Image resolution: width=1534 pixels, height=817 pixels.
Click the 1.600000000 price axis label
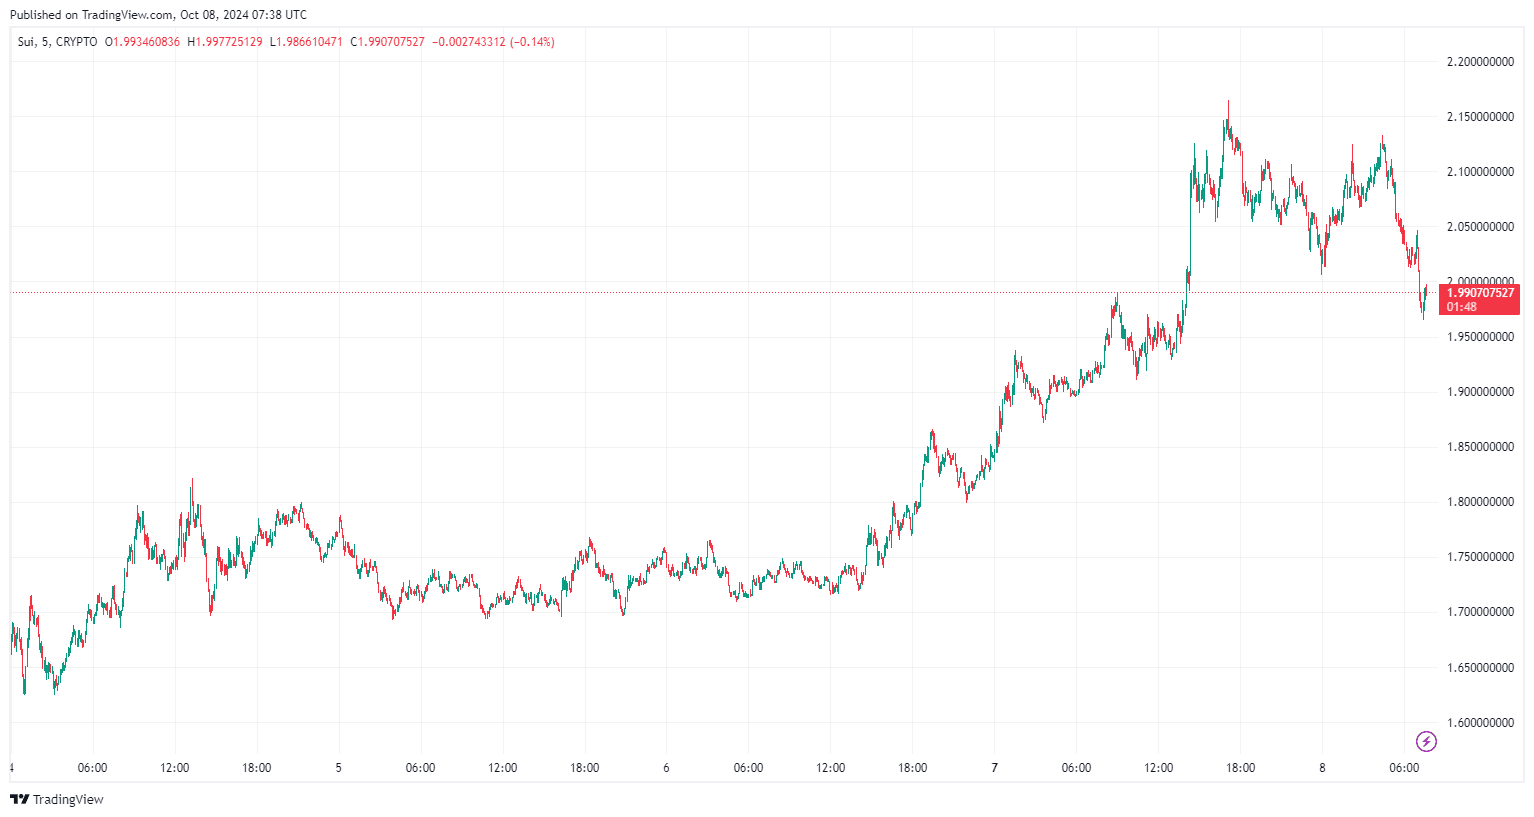tap(1480, 722)
